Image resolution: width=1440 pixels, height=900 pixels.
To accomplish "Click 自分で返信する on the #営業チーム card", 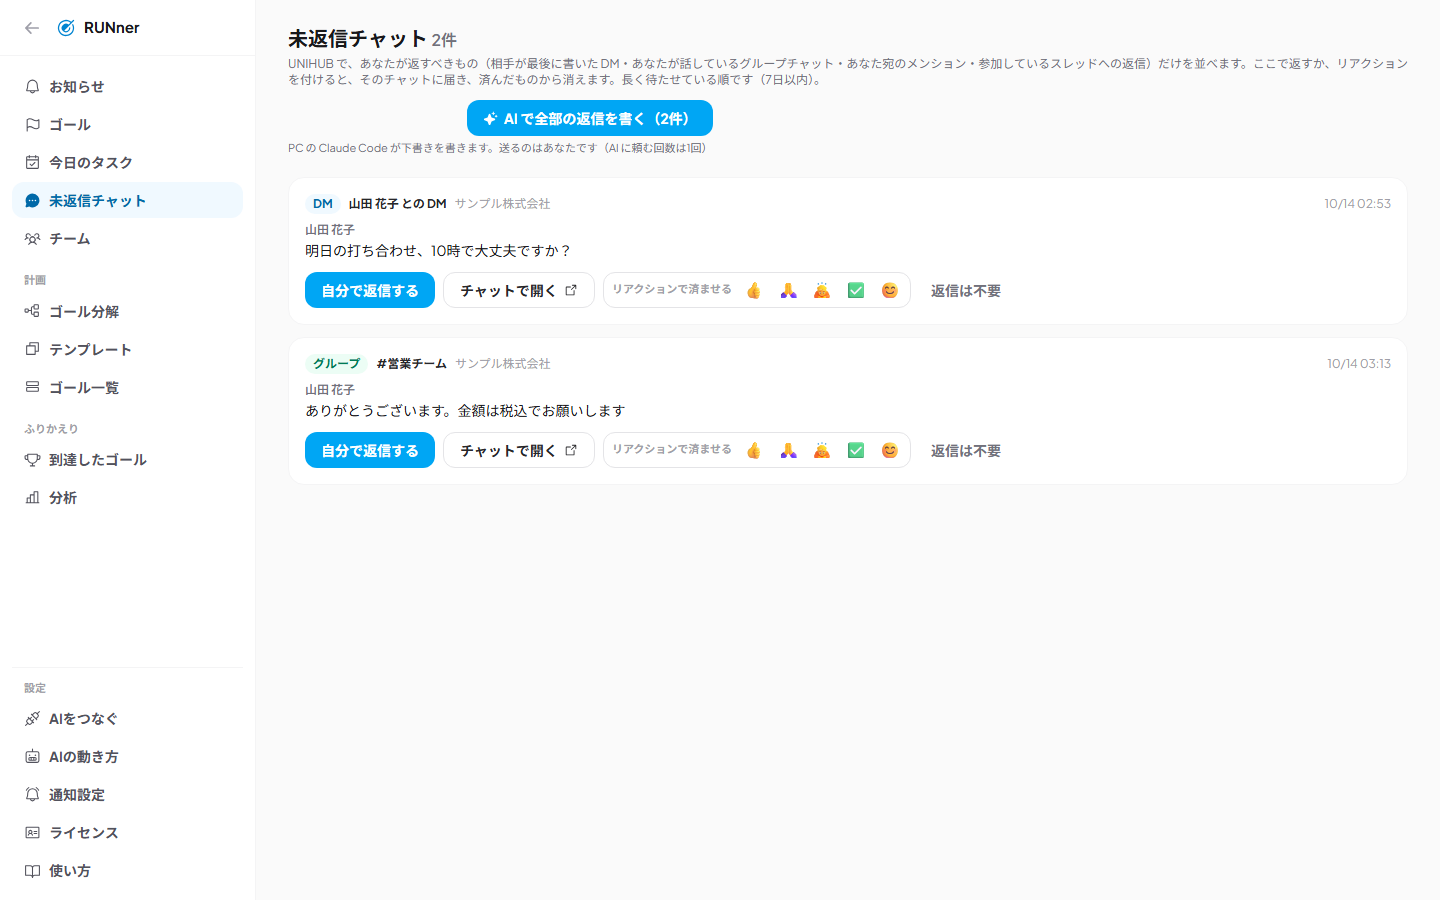I will click(x=370, y=450).
